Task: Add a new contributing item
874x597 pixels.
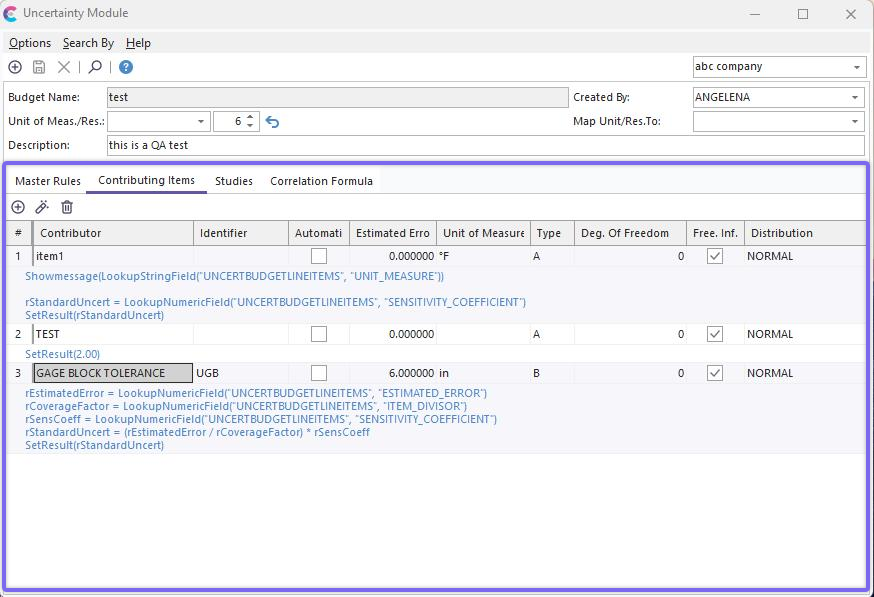Action: click(18, 207)
